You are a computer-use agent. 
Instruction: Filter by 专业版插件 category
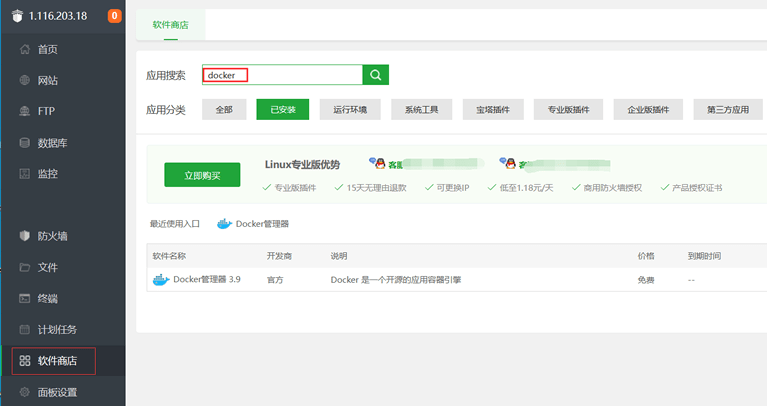tap(568, 110)
